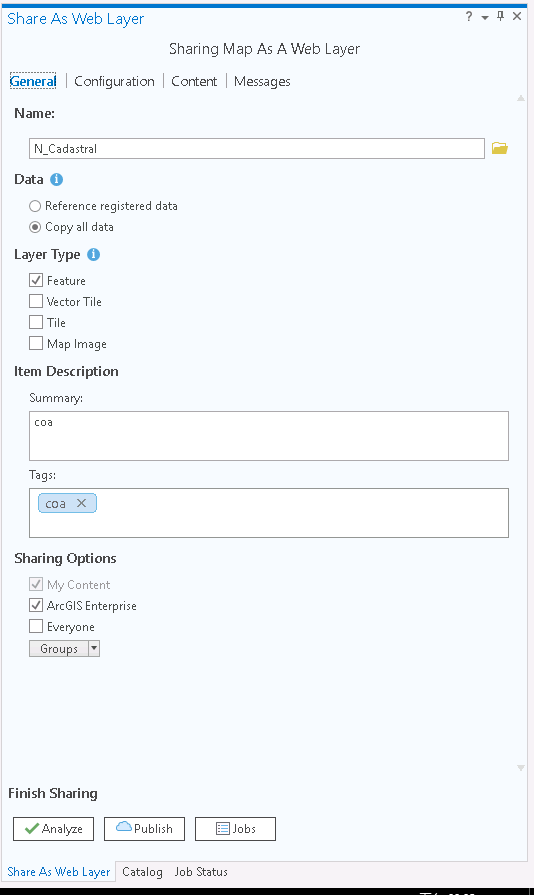The image size is (534, 895).
Task: Click the auto-hide pin icon
Action: (x=500, y=17)
